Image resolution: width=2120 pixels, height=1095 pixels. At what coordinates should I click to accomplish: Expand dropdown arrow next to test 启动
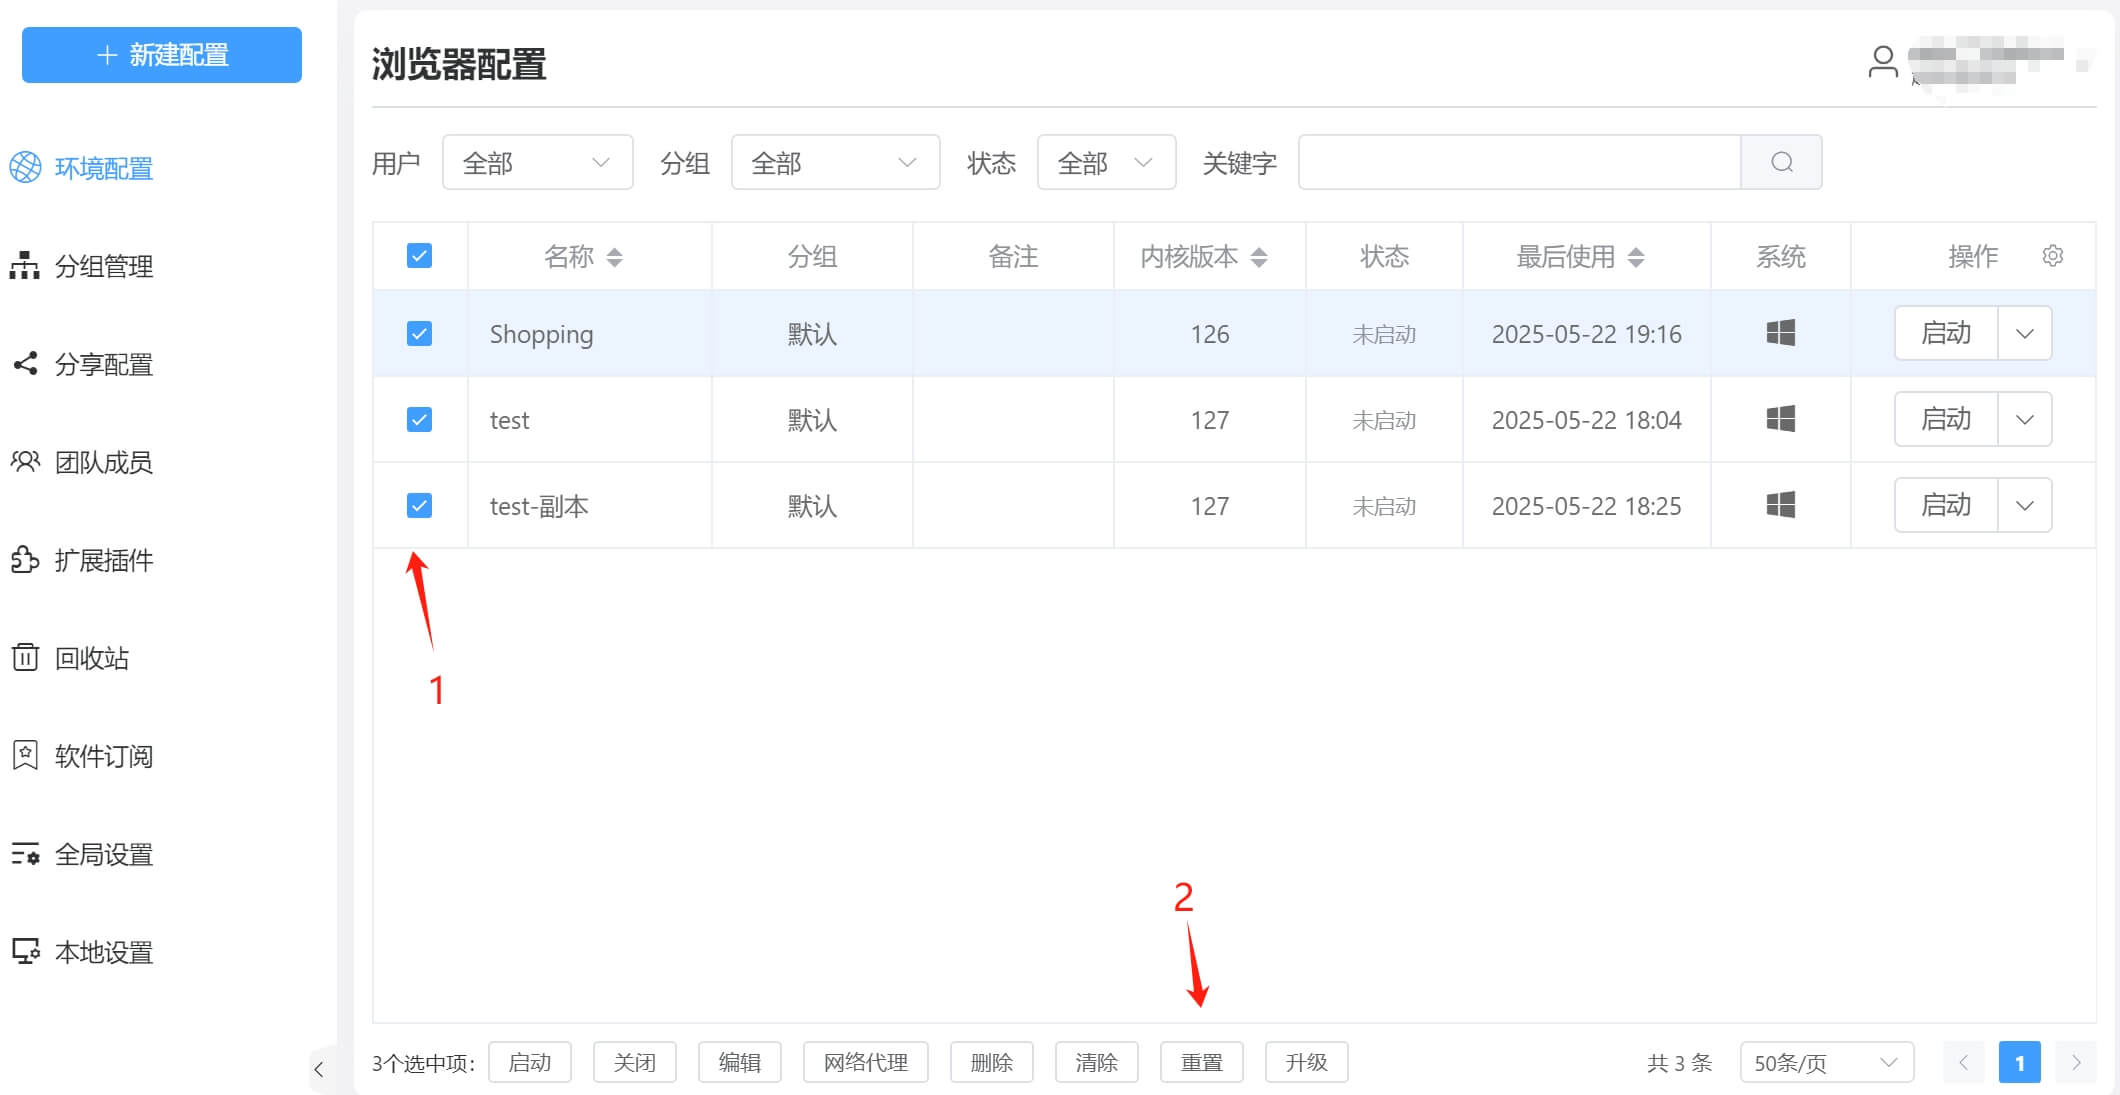click(x=2025, y=419)
